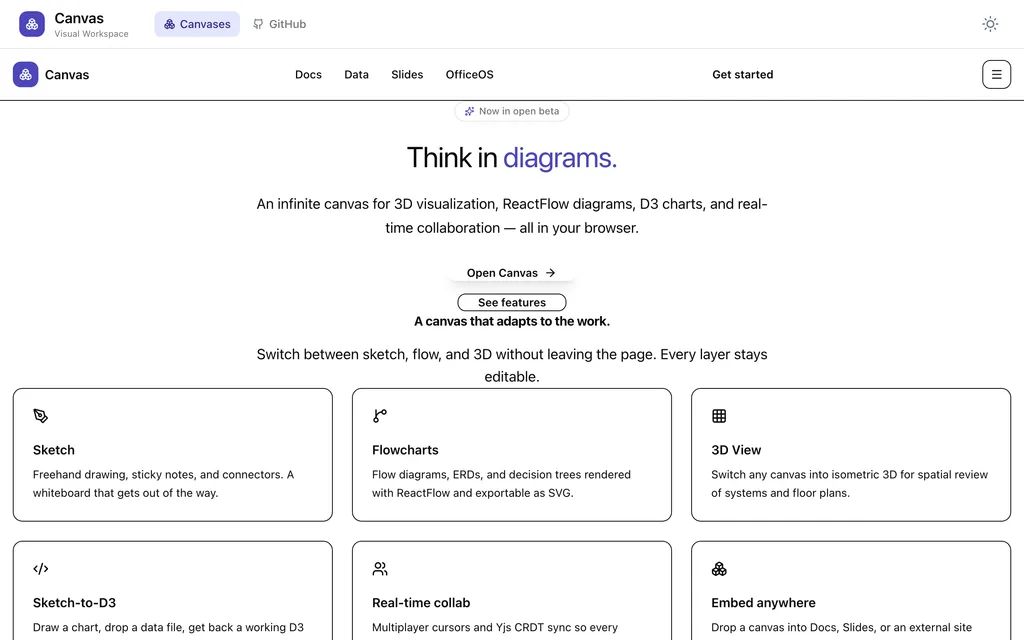Click the Visual Workspace subtitle
Screen dimensions: 1024x640
[91, 34]
